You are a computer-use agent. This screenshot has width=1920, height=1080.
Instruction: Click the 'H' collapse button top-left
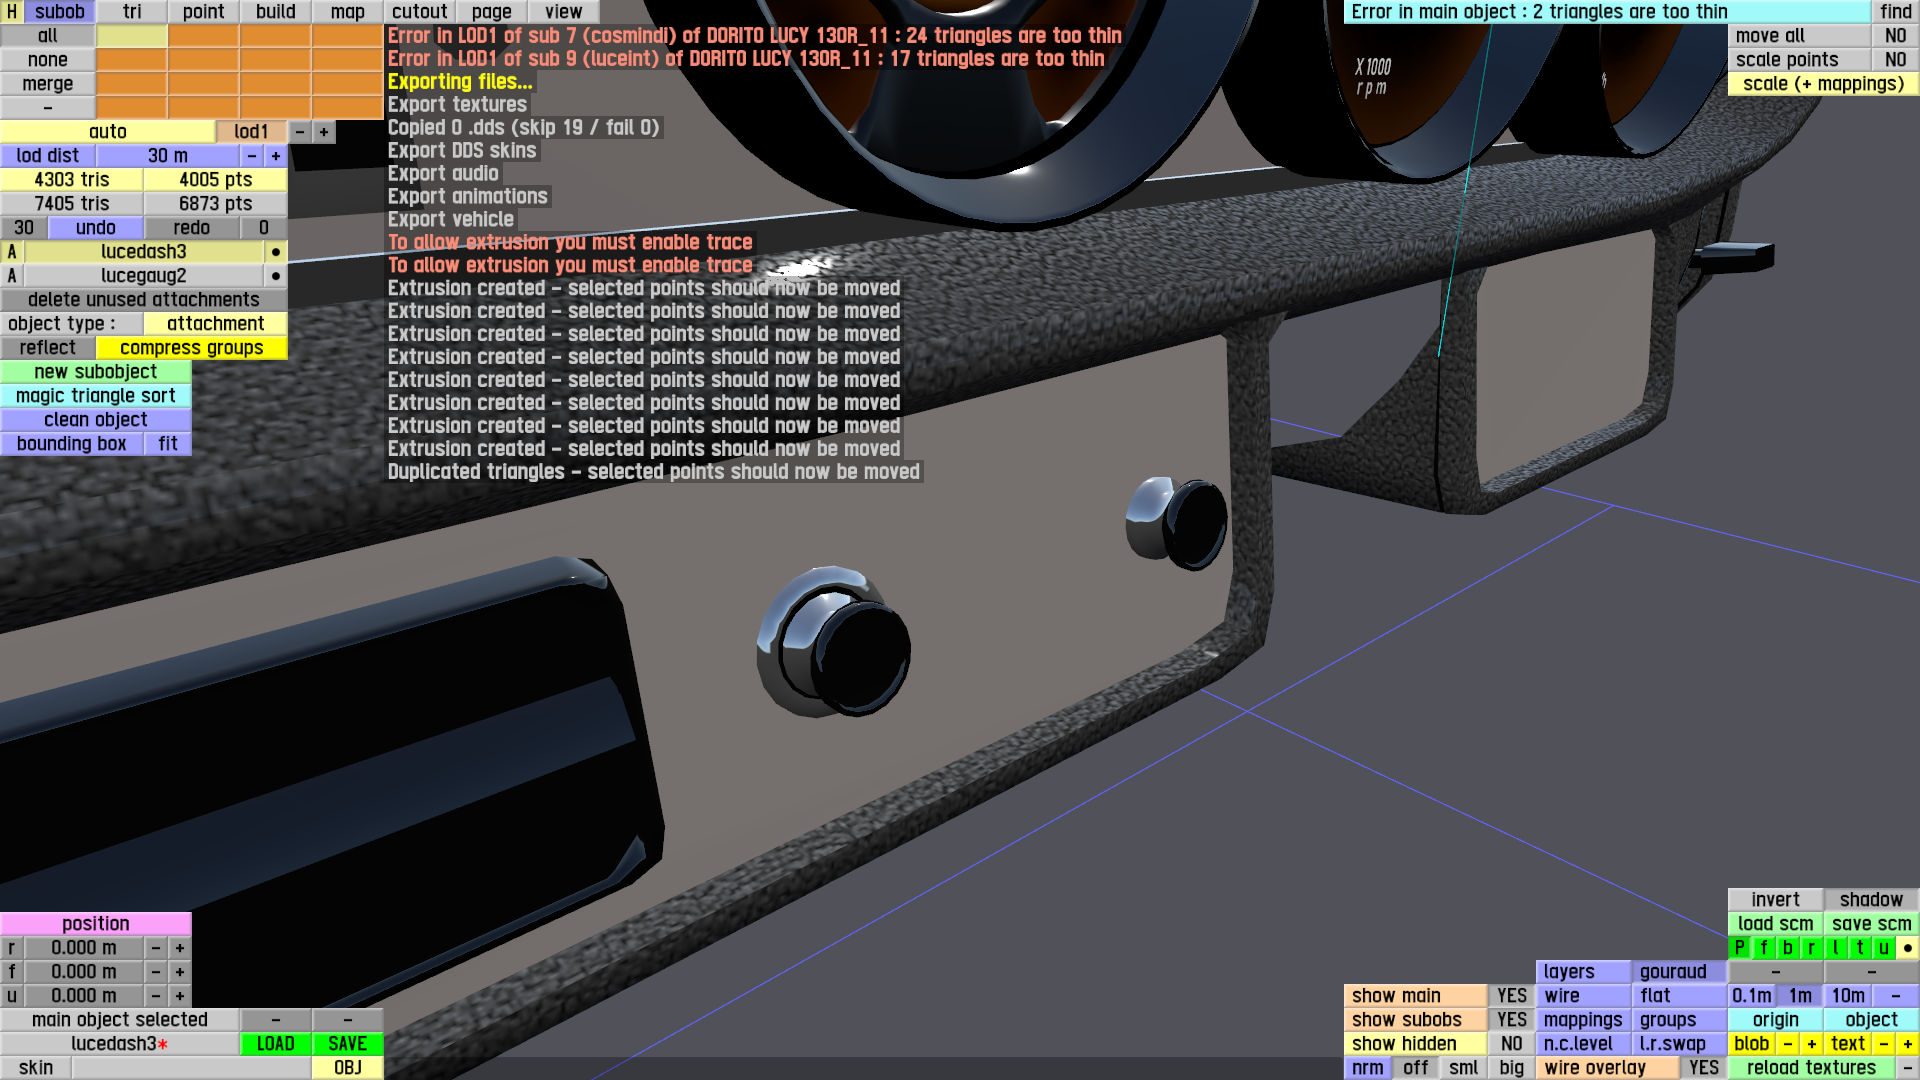12,12
